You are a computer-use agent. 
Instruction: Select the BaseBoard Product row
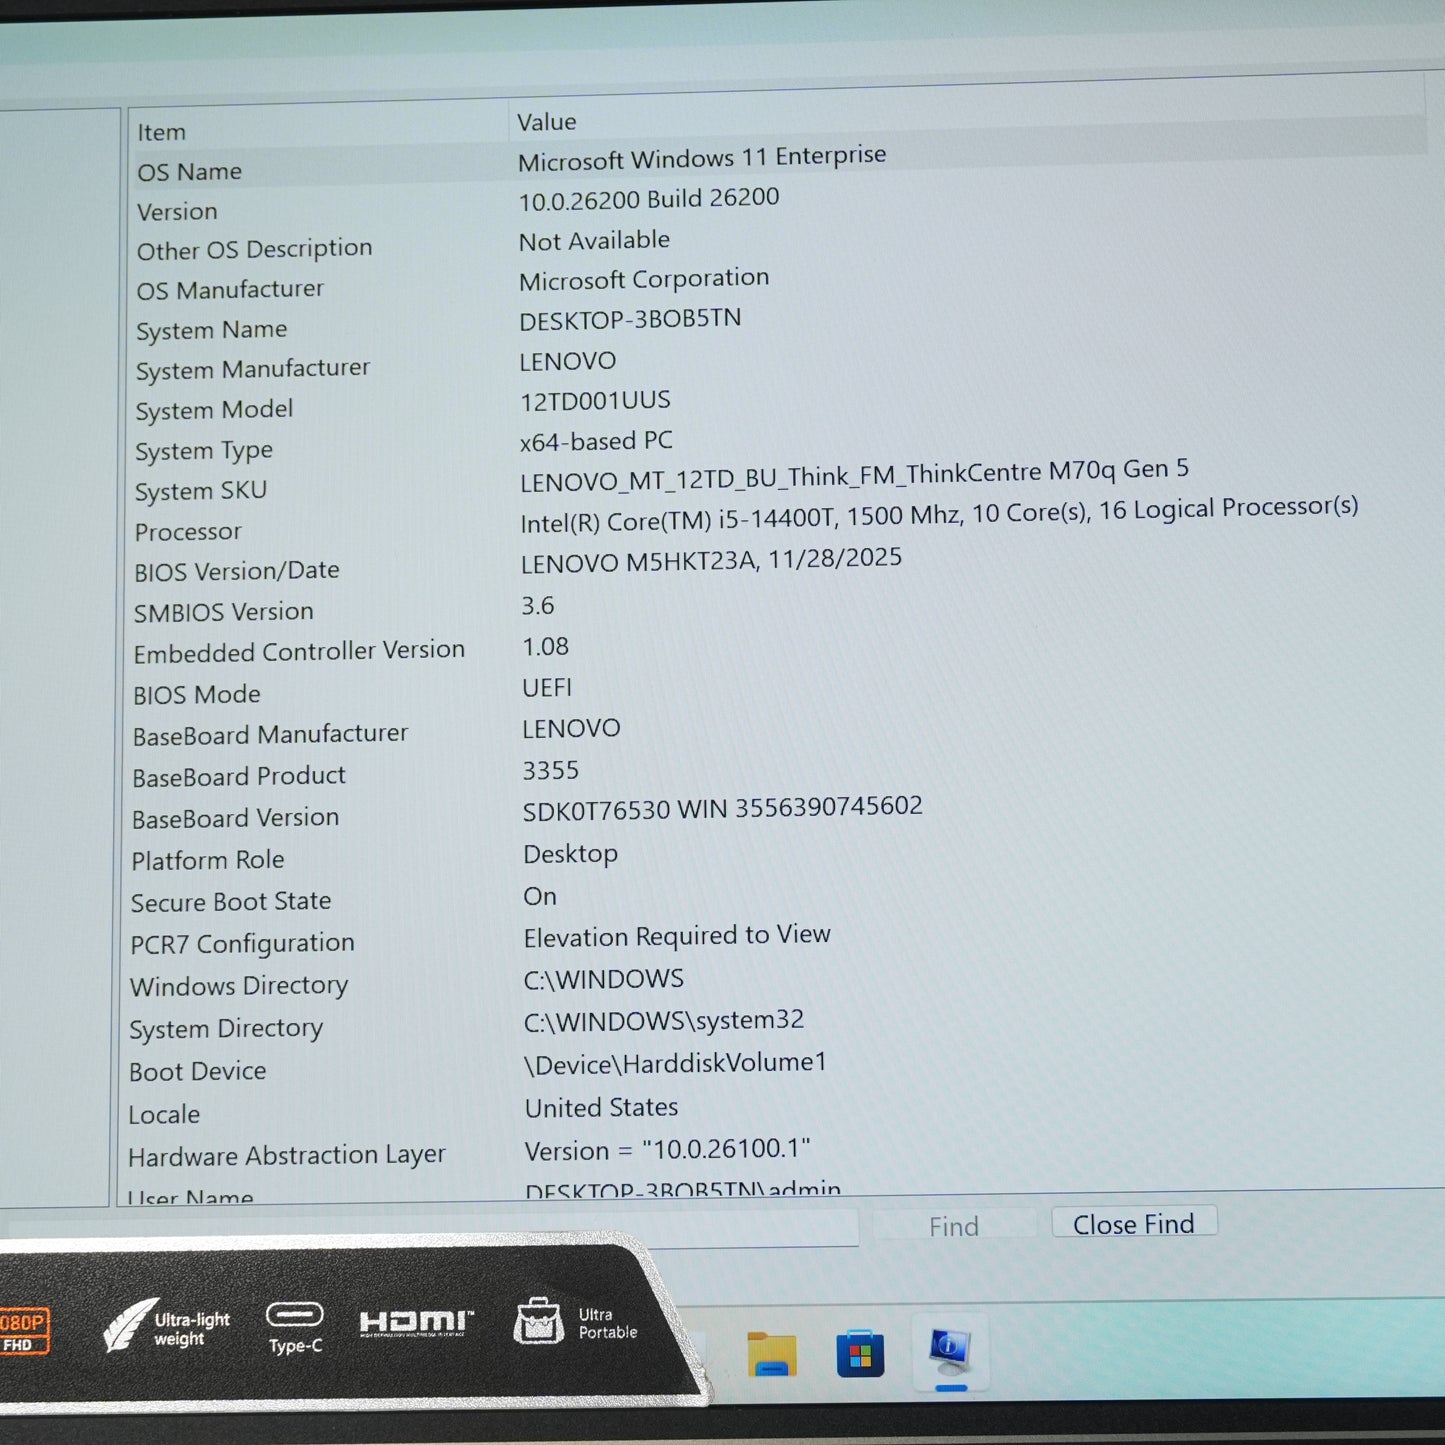(x=239, y=777)
